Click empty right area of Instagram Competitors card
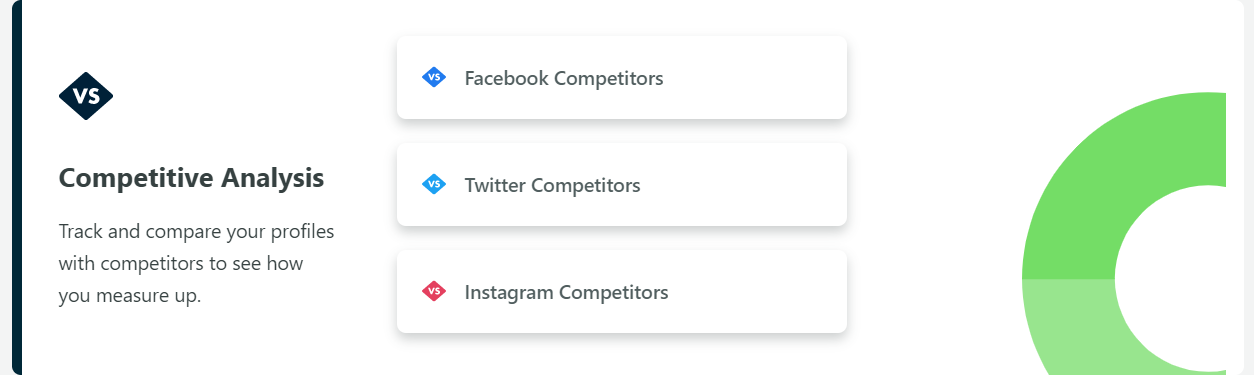 point(770,291)
